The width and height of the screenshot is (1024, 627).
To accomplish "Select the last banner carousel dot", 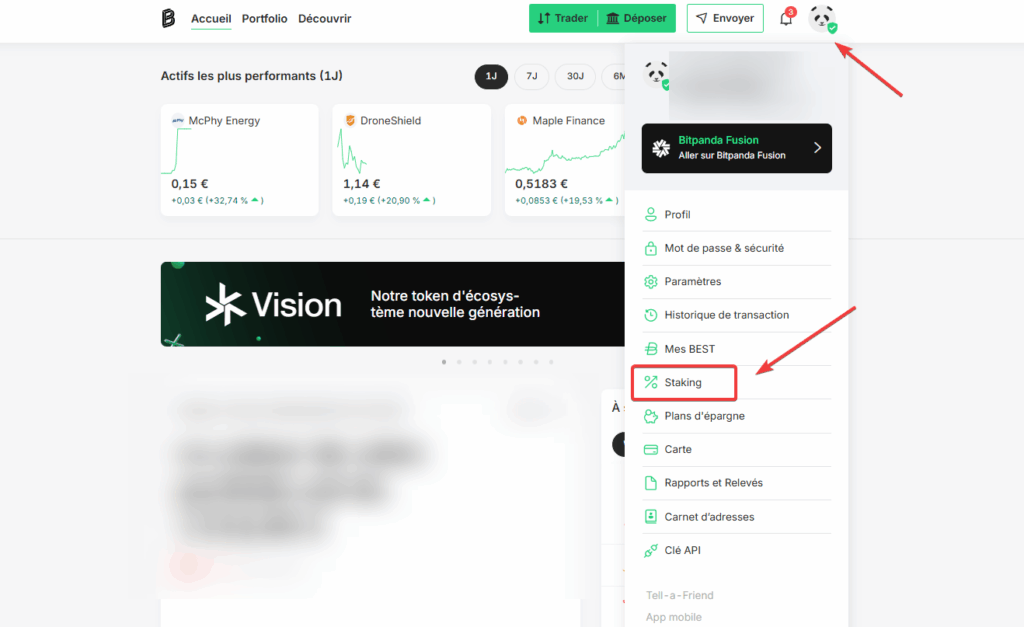I will [551, 362].
